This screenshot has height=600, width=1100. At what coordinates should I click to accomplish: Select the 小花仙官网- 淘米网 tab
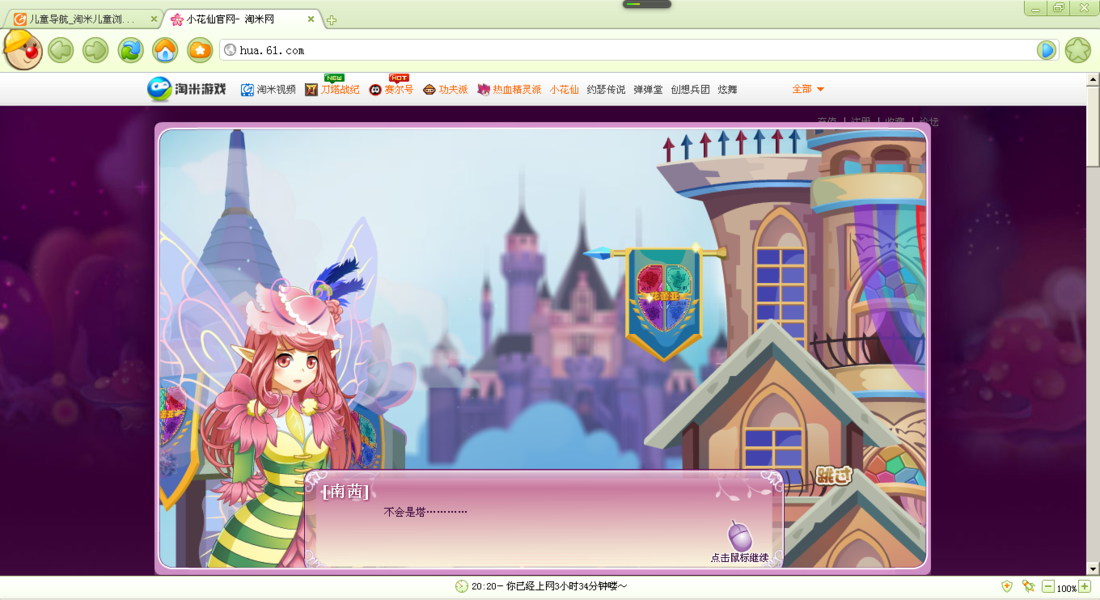(243, 20)
